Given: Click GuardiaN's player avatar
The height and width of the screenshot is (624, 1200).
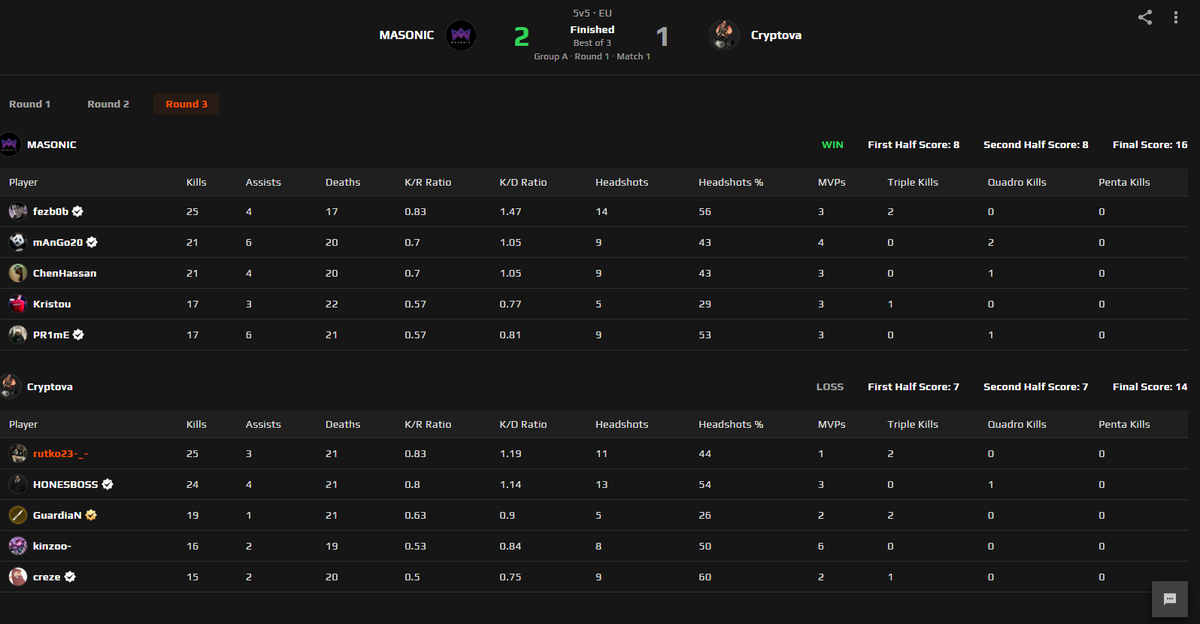Looking at the screenshot, I should [x=18, y=515].
